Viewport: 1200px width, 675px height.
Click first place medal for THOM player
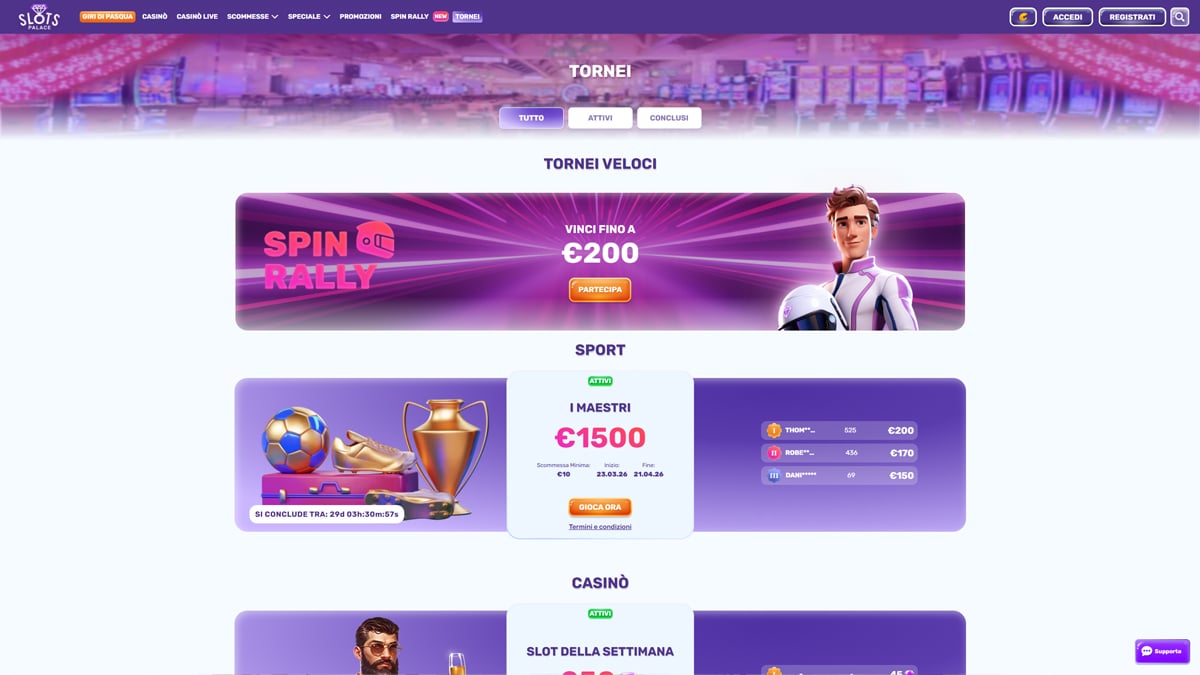pos(773,430)
